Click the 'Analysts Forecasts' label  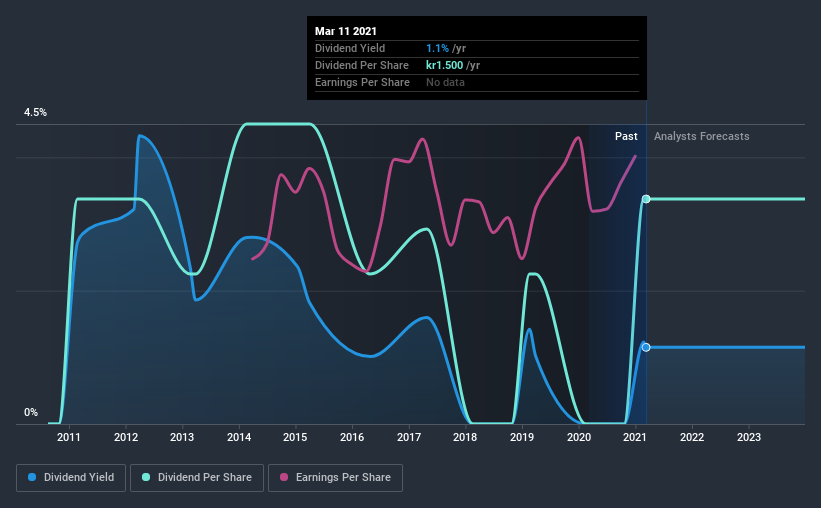(x=702, y=136)
